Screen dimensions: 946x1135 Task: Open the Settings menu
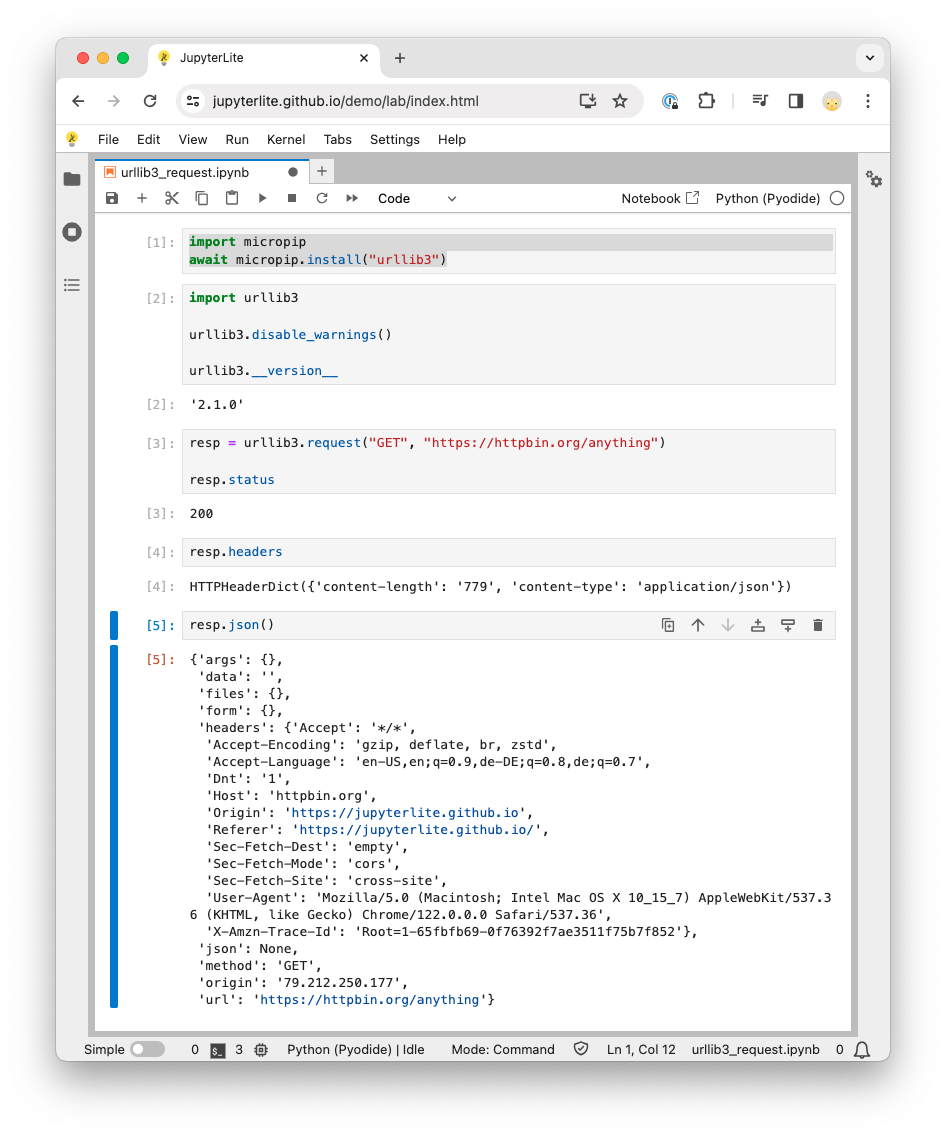click(x=394, y=140)
